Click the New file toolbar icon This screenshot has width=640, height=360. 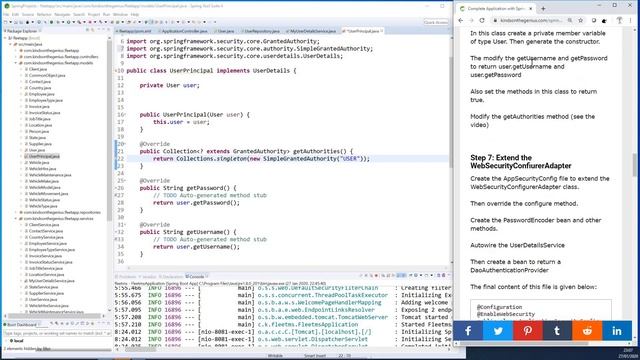6,22
